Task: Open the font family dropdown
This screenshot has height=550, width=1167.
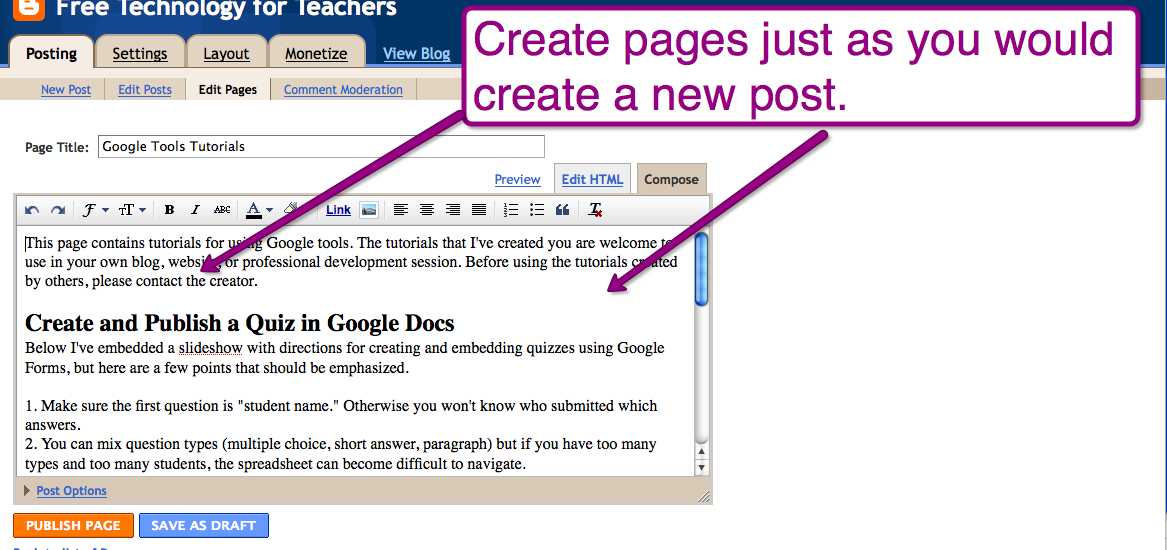Action: 95,211
